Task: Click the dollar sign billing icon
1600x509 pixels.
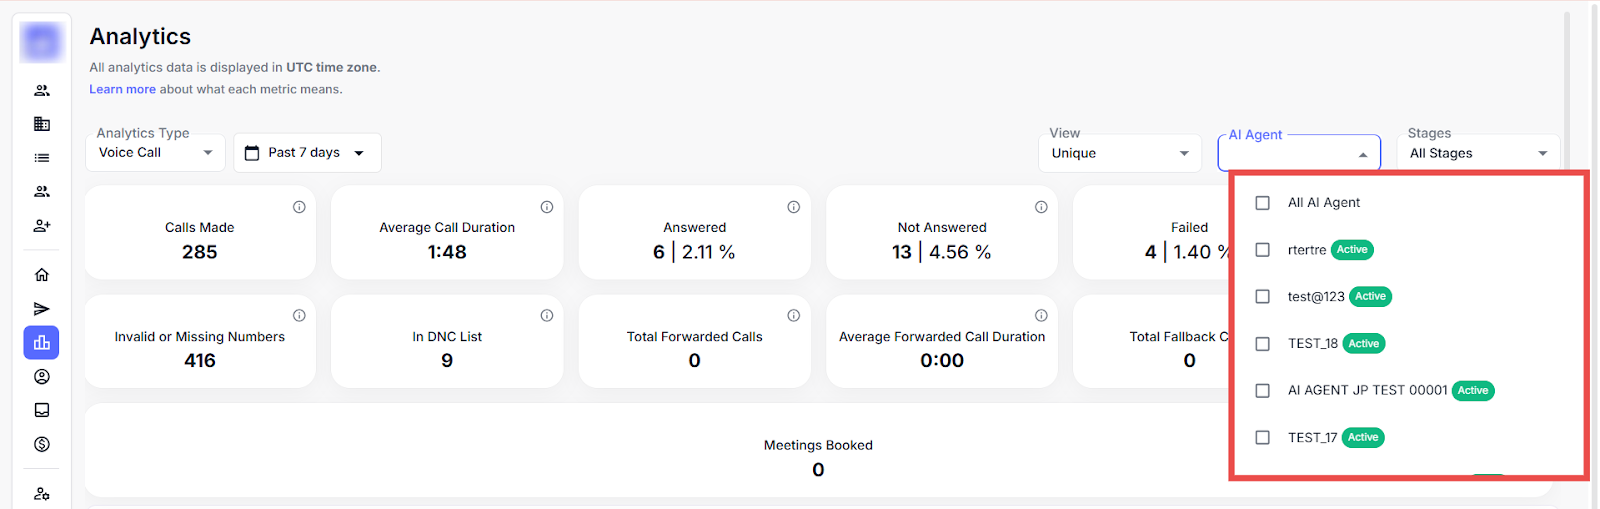Action: (42, 444)
